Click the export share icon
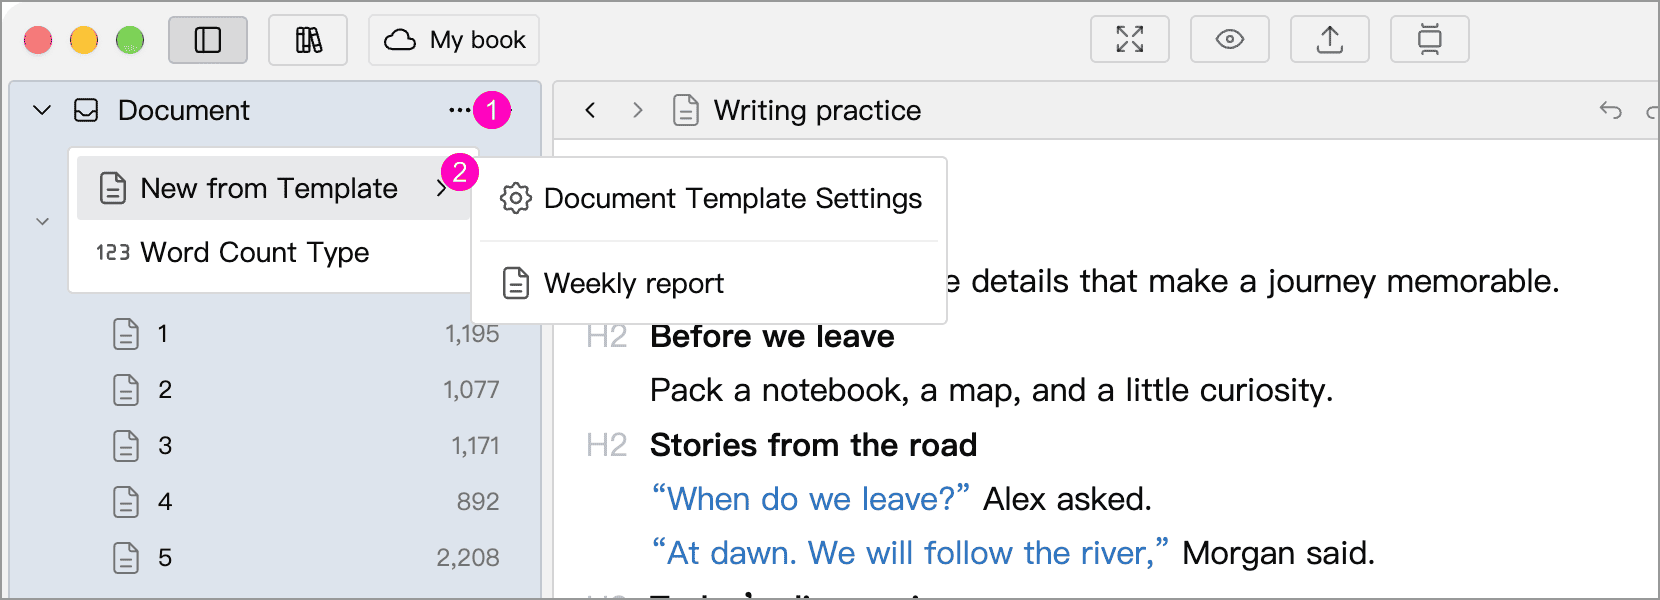 tap(1330, 40)
